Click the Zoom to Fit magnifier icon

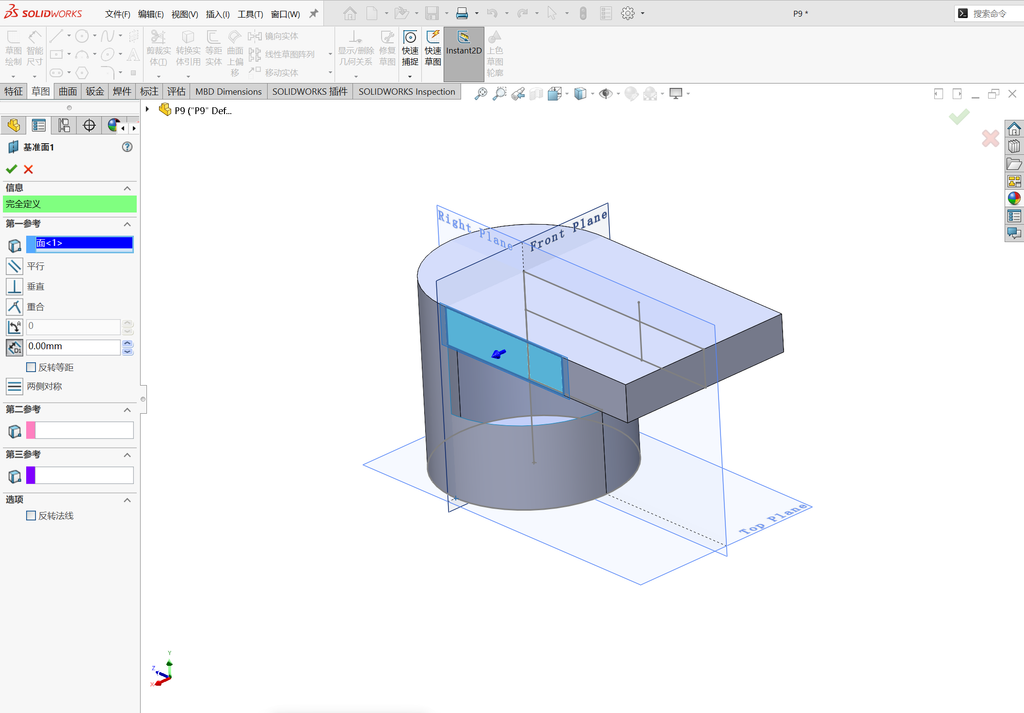[x=481, y=94]
